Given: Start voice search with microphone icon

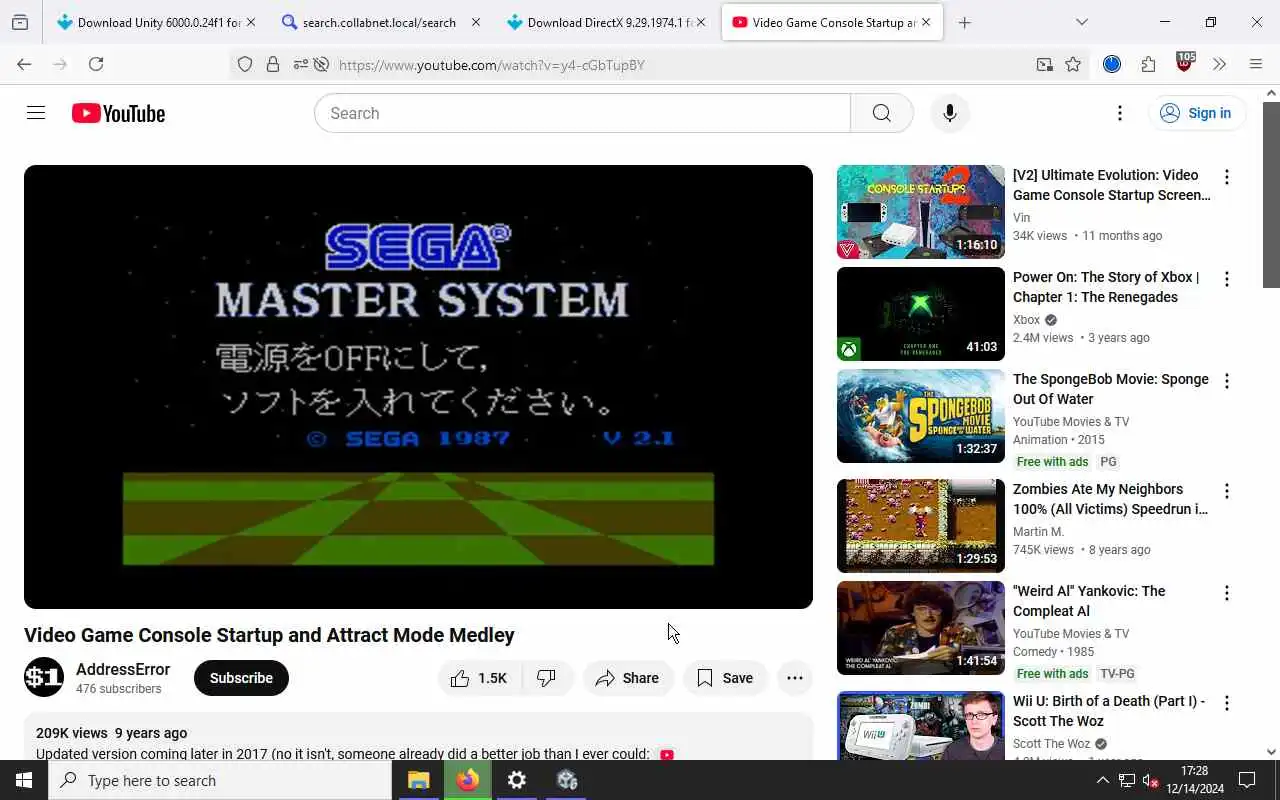Looking at the screenshot, I should click(x=950, y=113).
